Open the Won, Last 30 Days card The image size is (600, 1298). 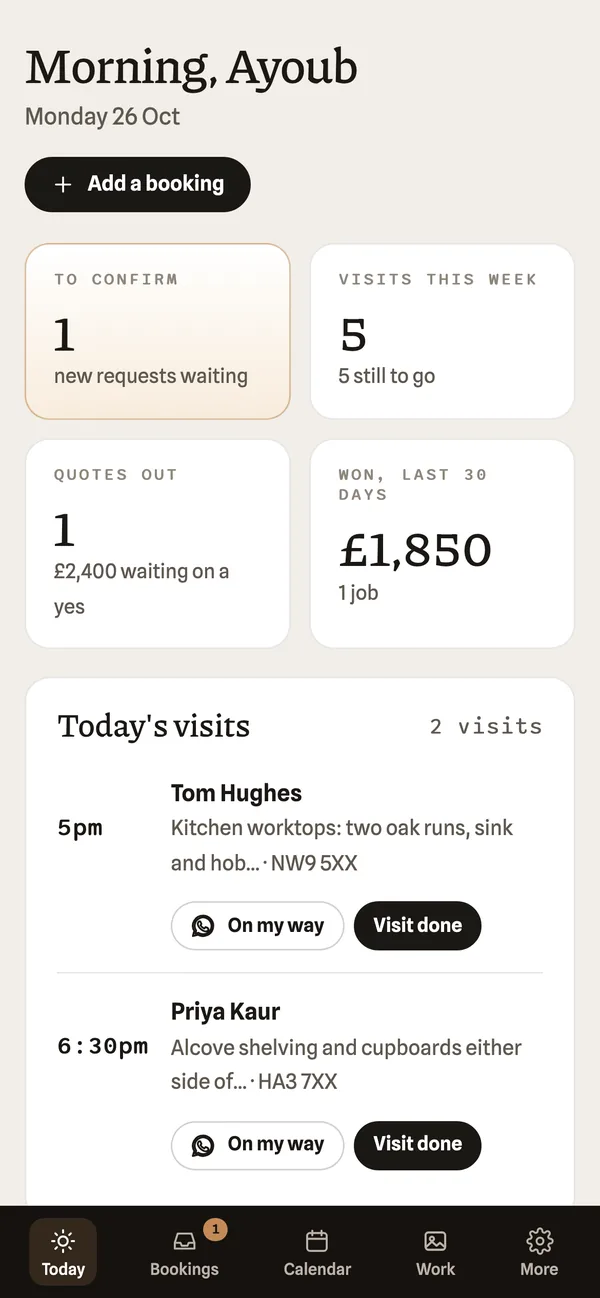point(442,544)
